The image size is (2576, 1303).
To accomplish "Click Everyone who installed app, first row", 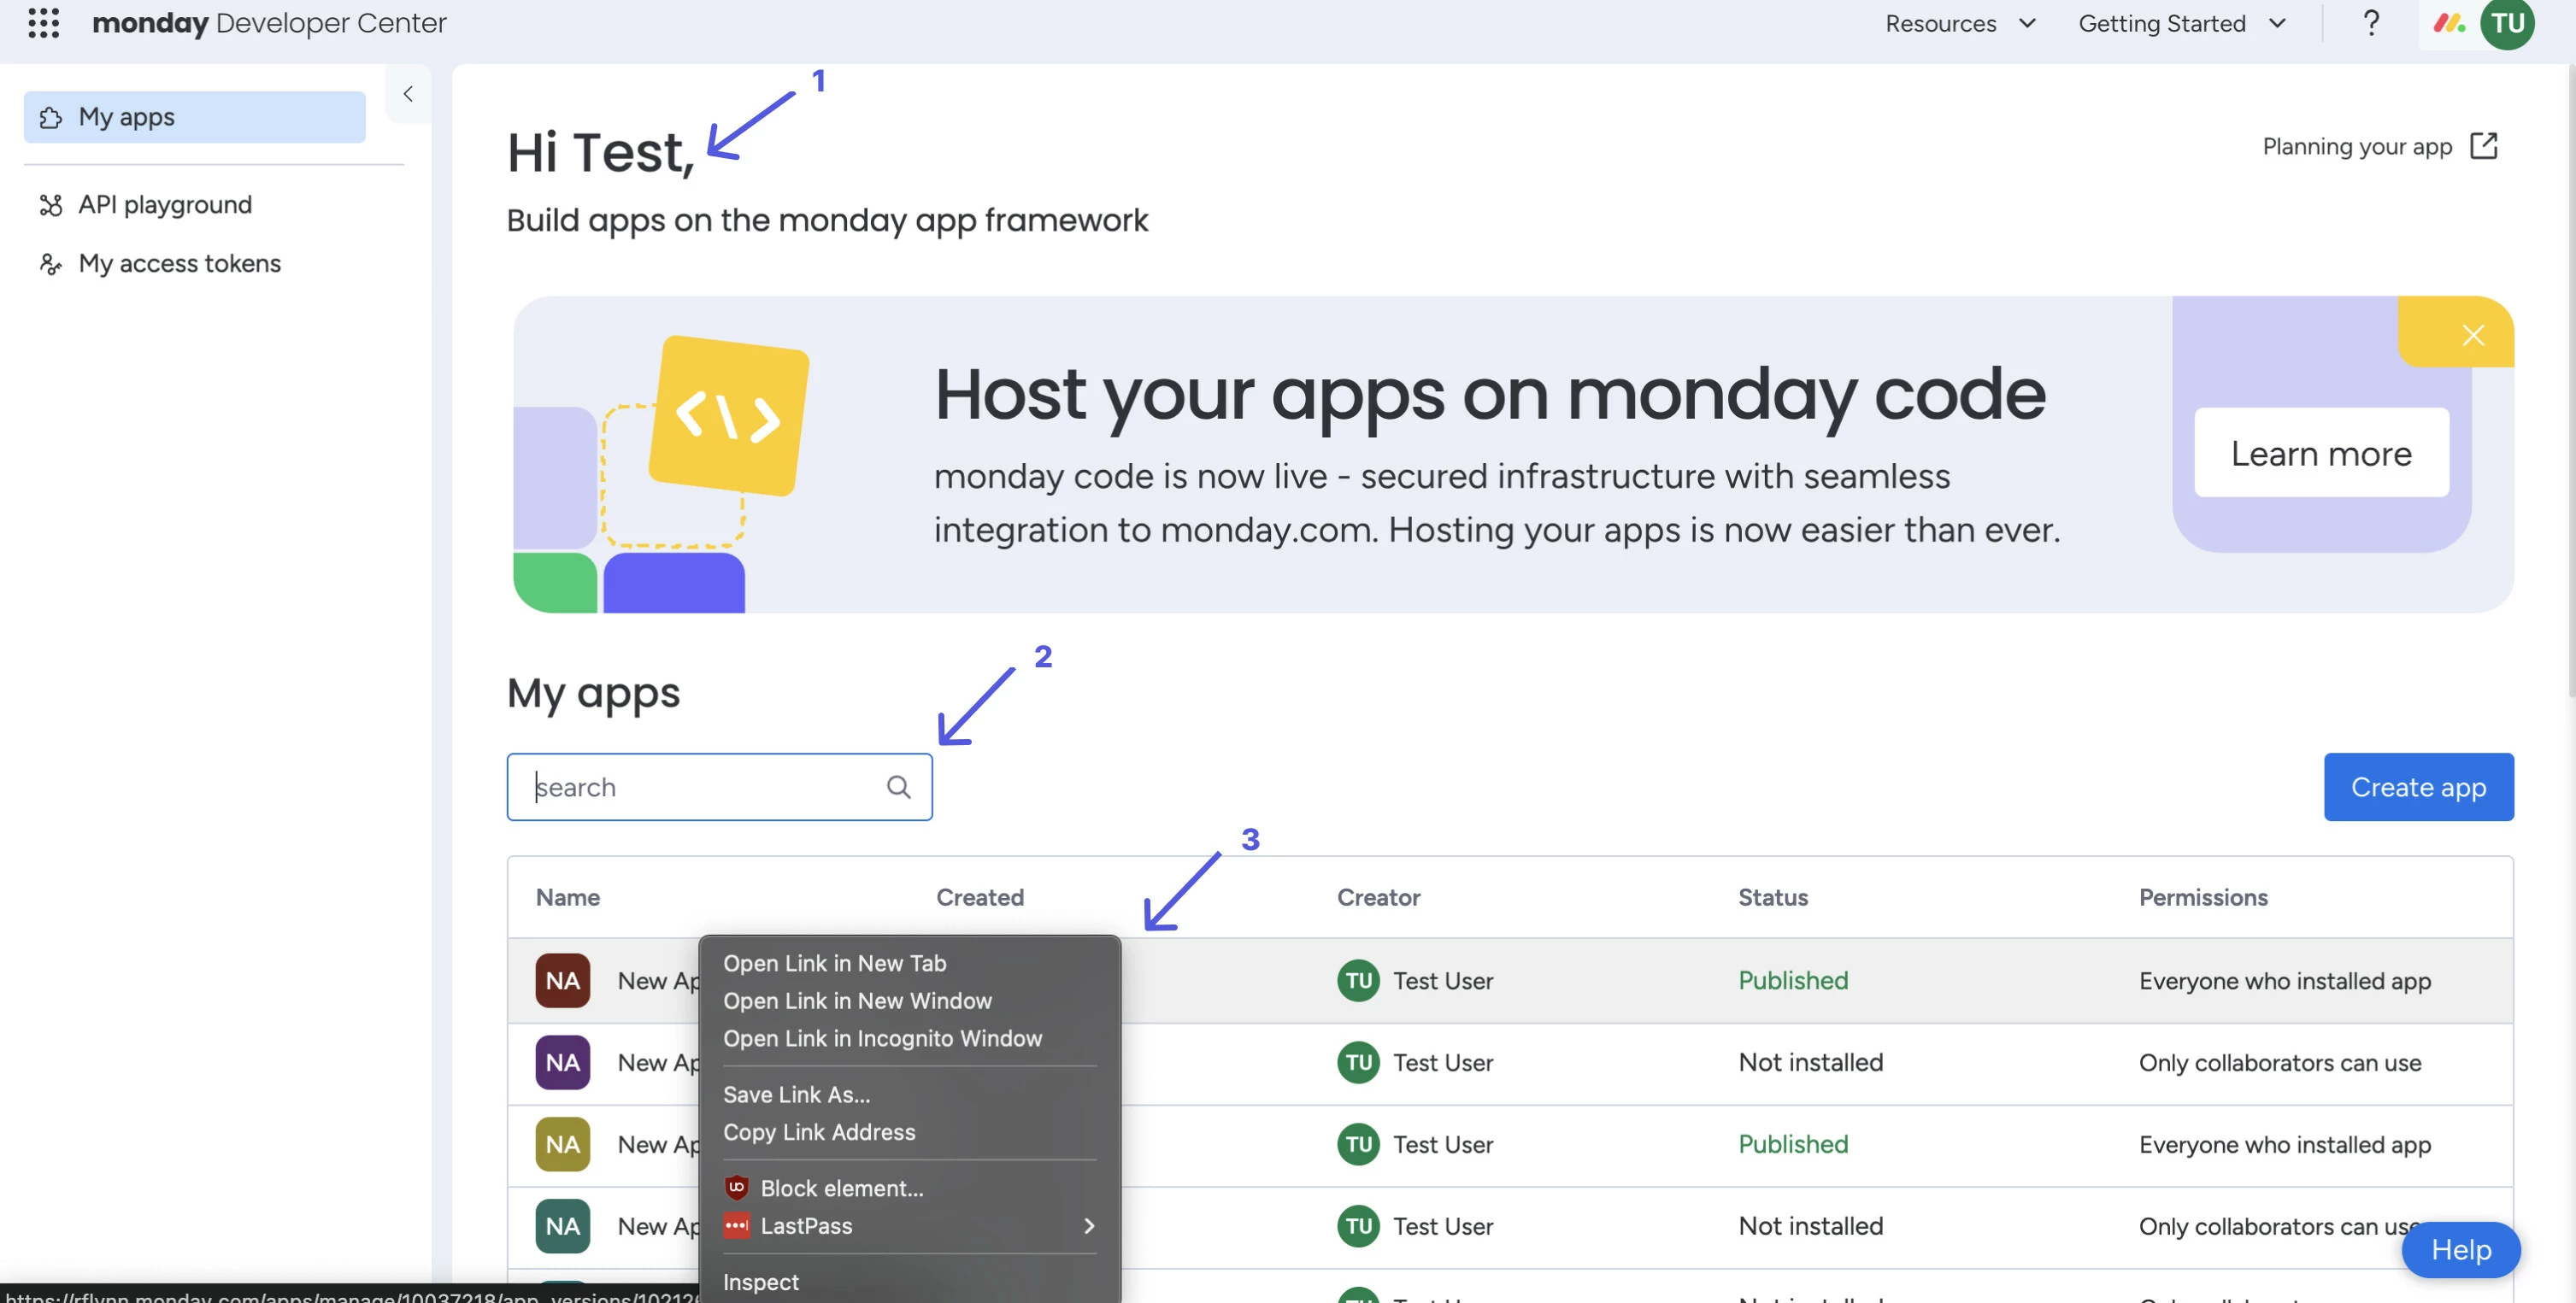I will click(x=2284, y=981).
